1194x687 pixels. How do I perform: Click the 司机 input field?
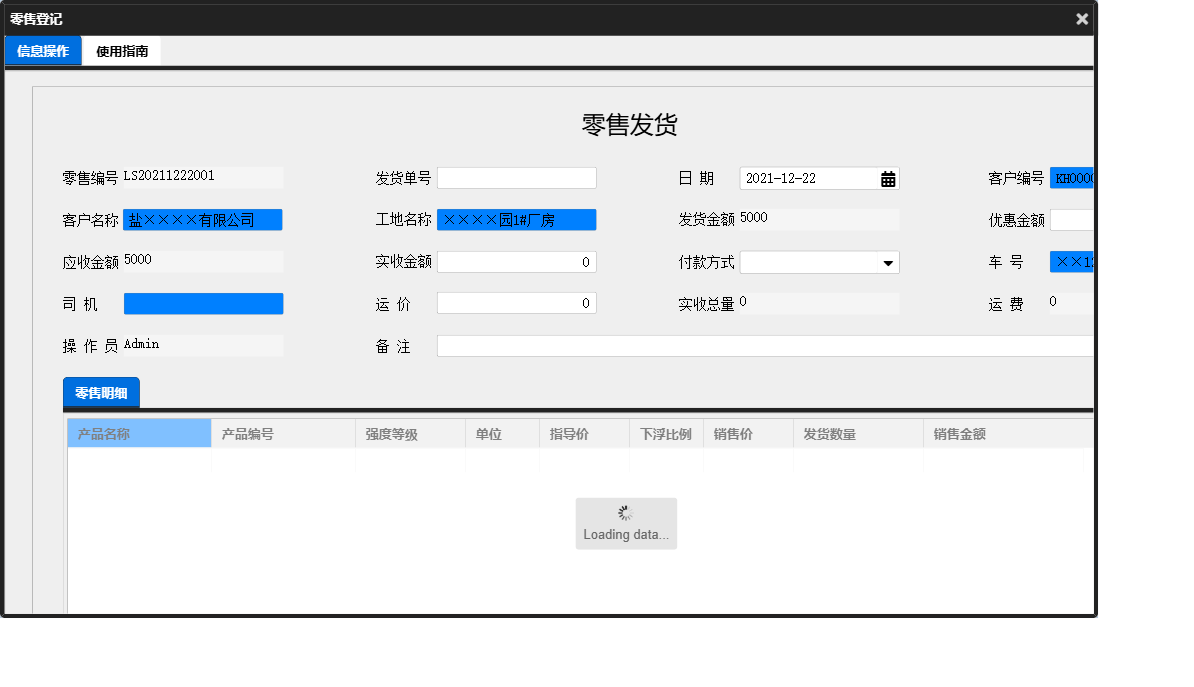coord(203,303)
